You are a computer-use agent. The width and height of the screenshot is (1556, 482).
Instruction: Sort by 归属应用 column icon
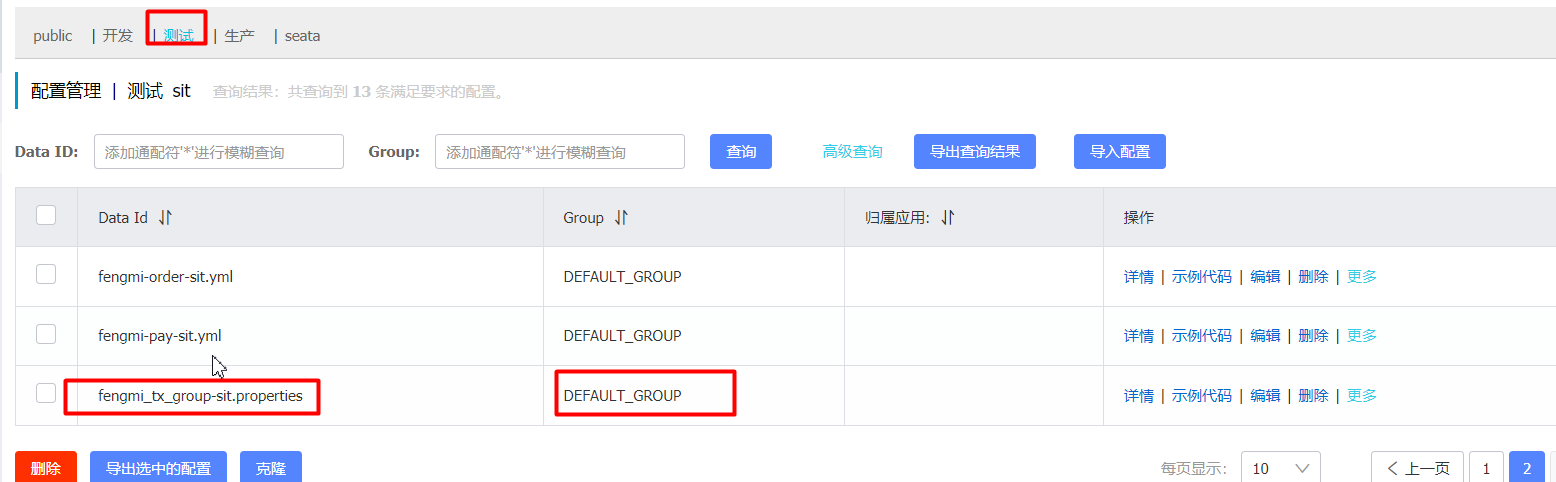pos(948,218)
